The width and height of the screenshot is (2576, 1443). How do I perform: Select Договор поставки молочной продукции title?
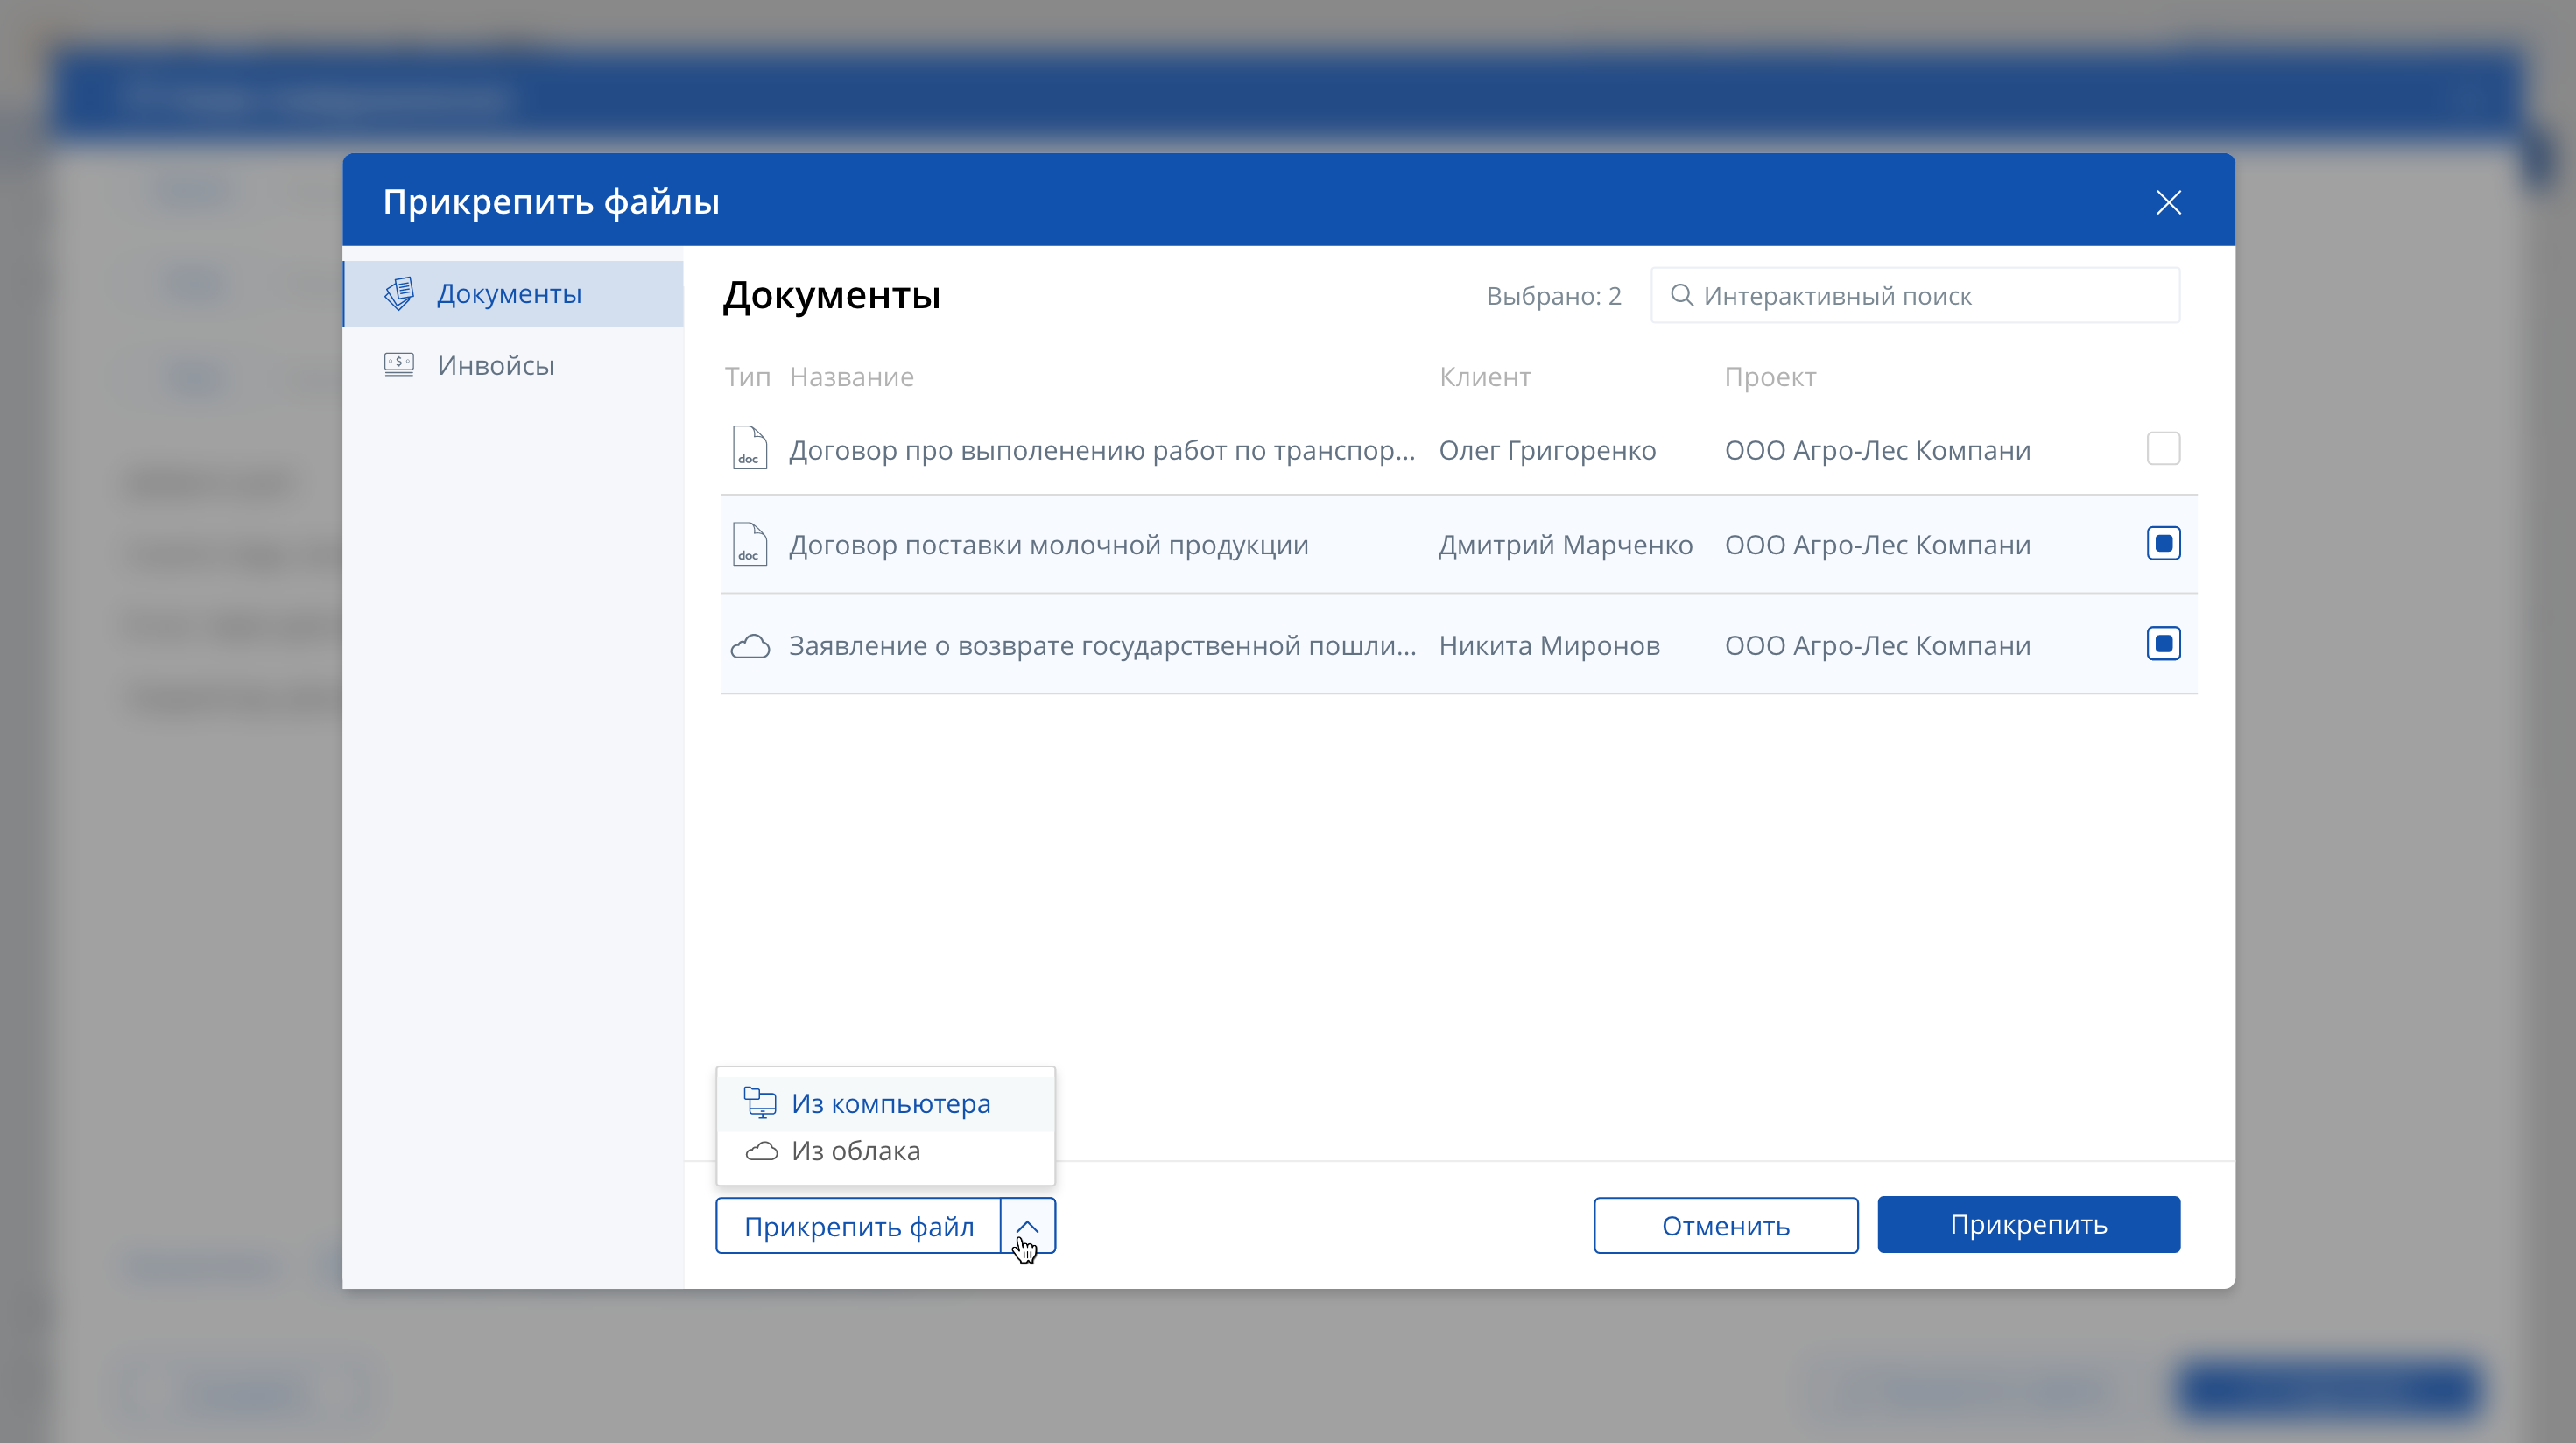(1048, 545)
